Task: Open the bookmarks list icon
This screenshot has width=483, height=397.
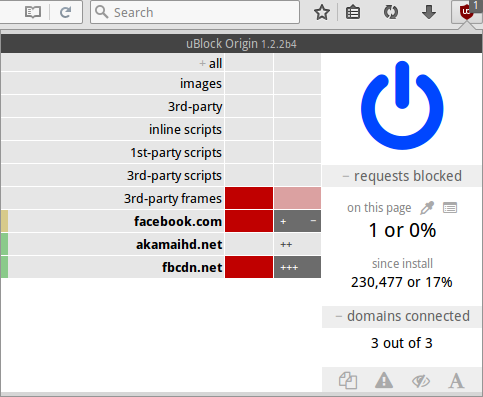Action: click(353, 13)
